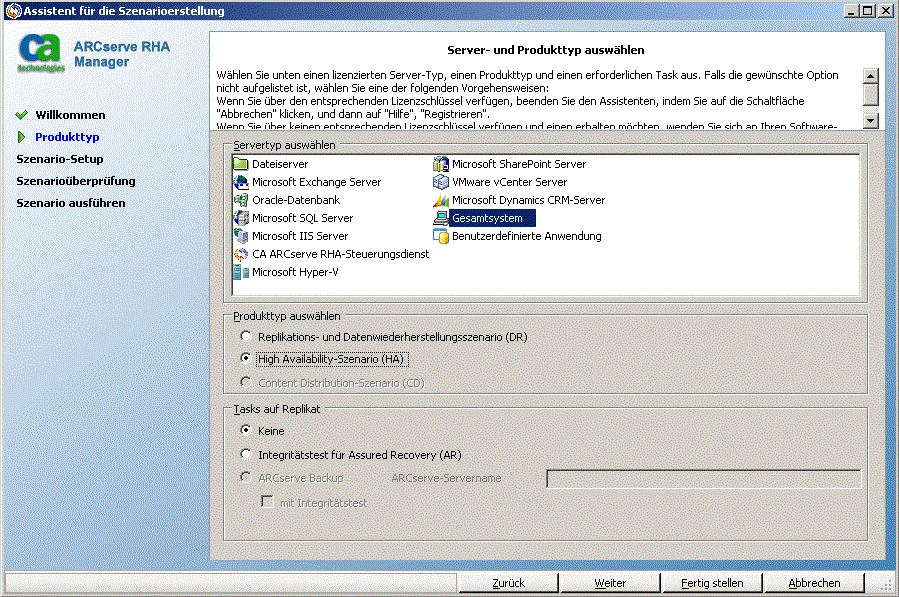
Task: Select Microsoft Dynamics CRM-Server list entry
Action: (528, 200)
